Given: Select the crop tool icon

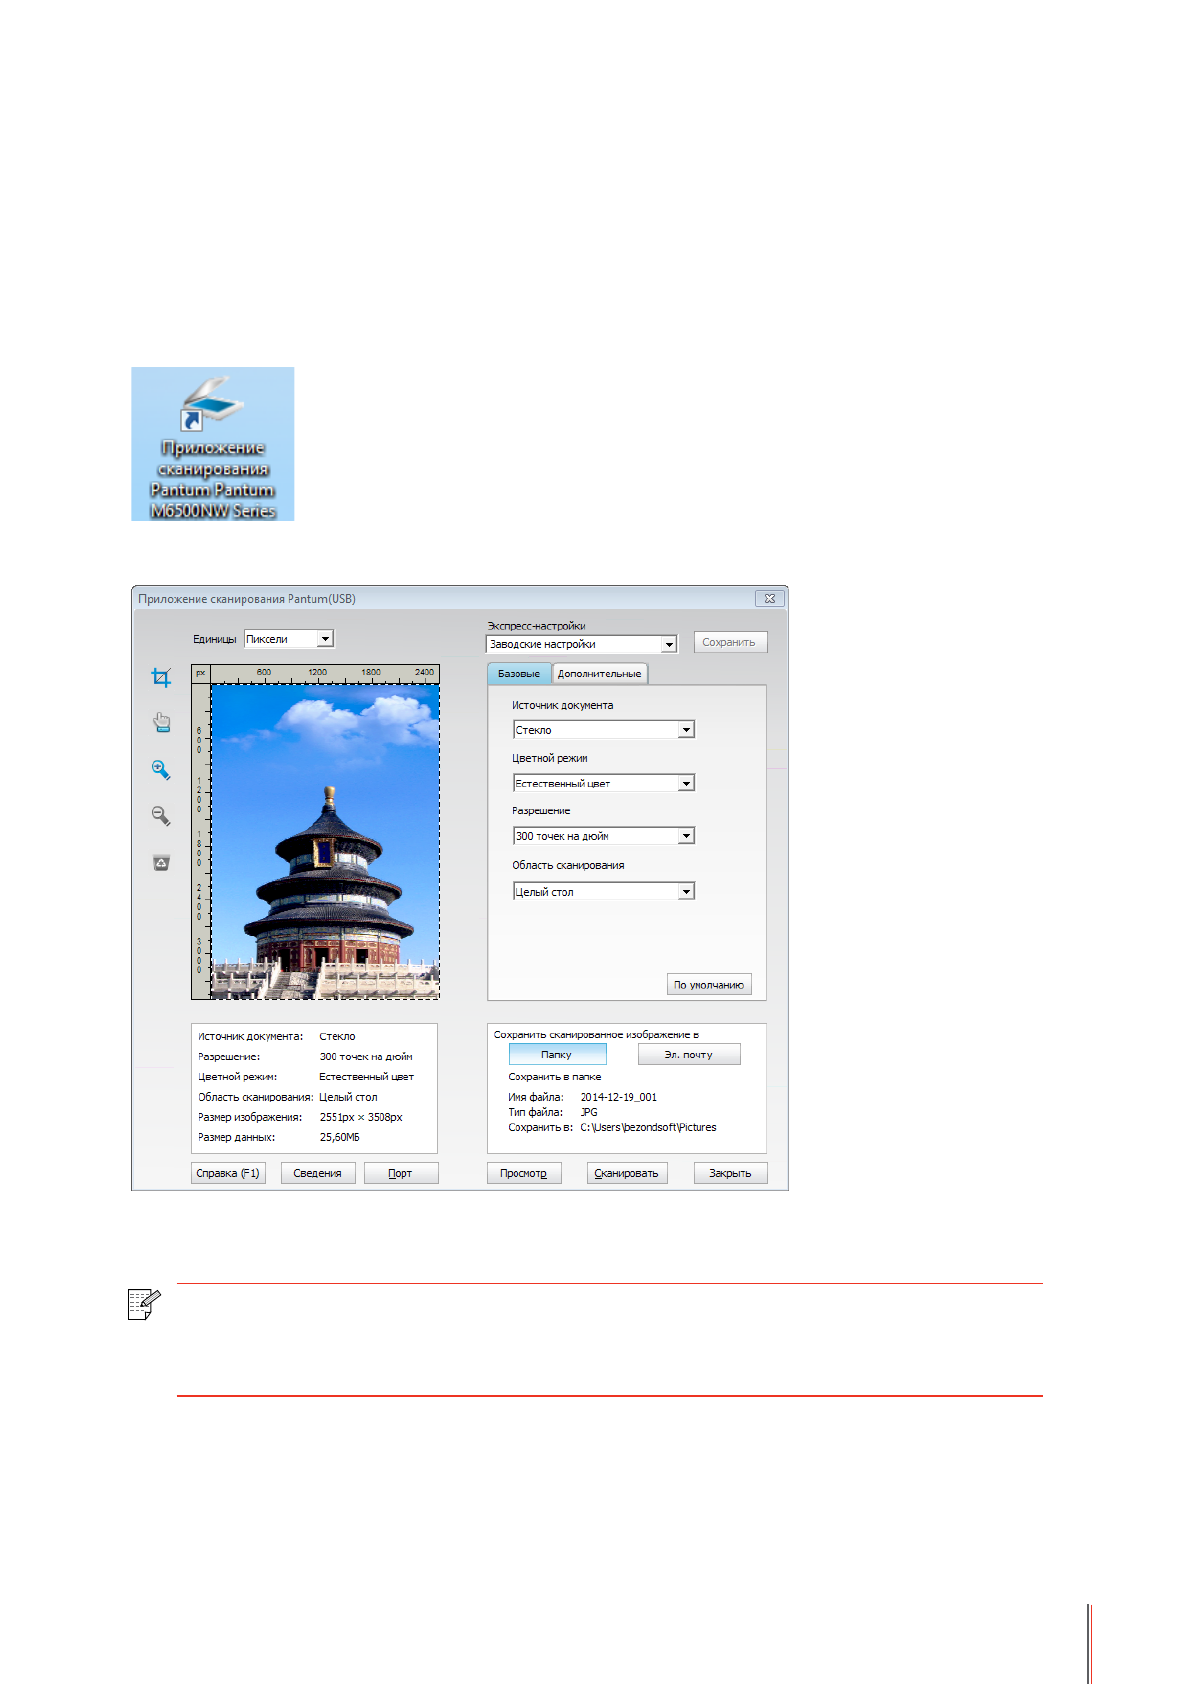Looking at the screenshot, I should [161, 678].
